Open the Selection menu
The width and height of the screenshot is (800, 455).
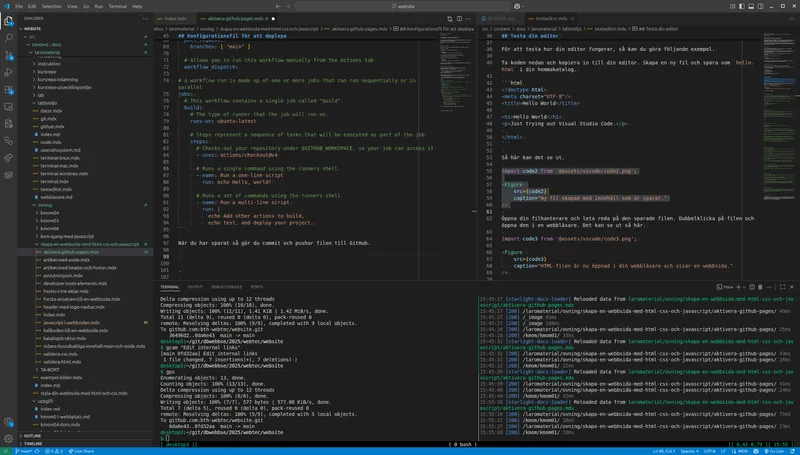[x=52, y=6]
